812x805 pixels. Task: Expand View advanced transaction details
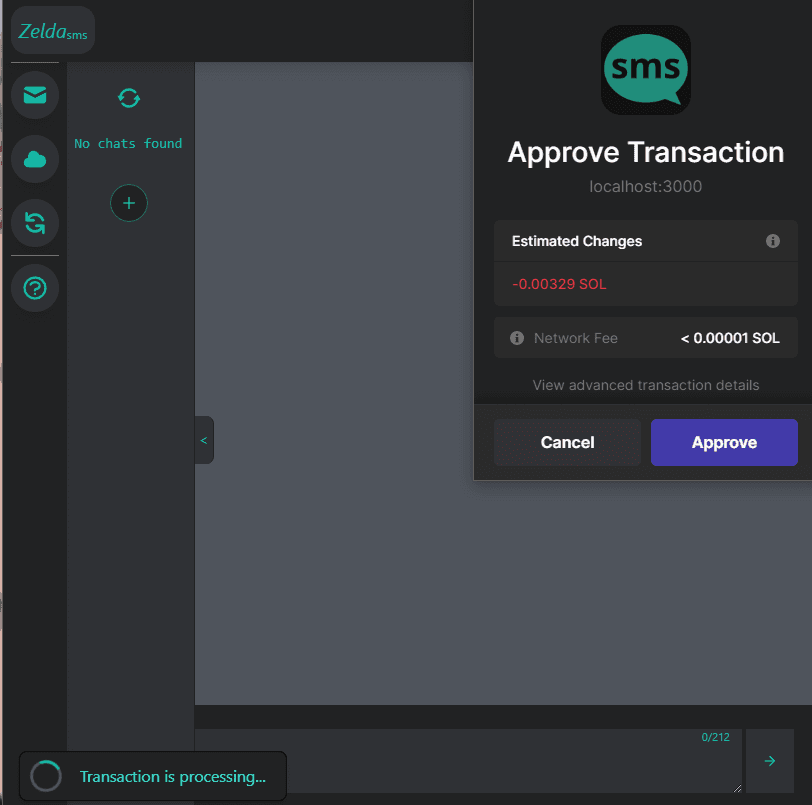(x=645, y=385)
